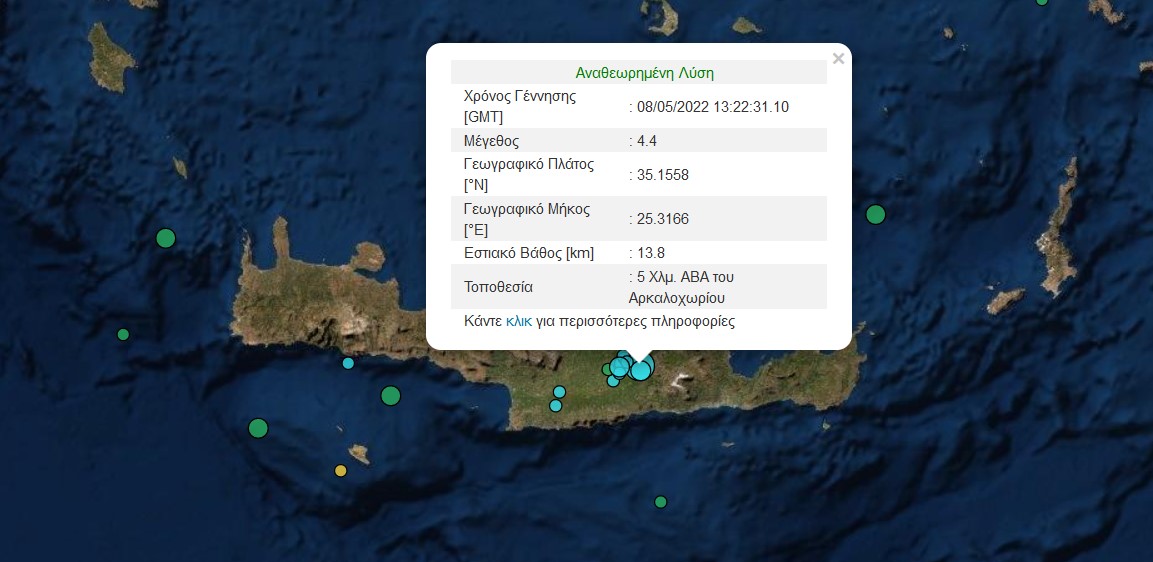Click the 'Γεωγραφικό Πλάτος [°N]' label

[529, 174]
